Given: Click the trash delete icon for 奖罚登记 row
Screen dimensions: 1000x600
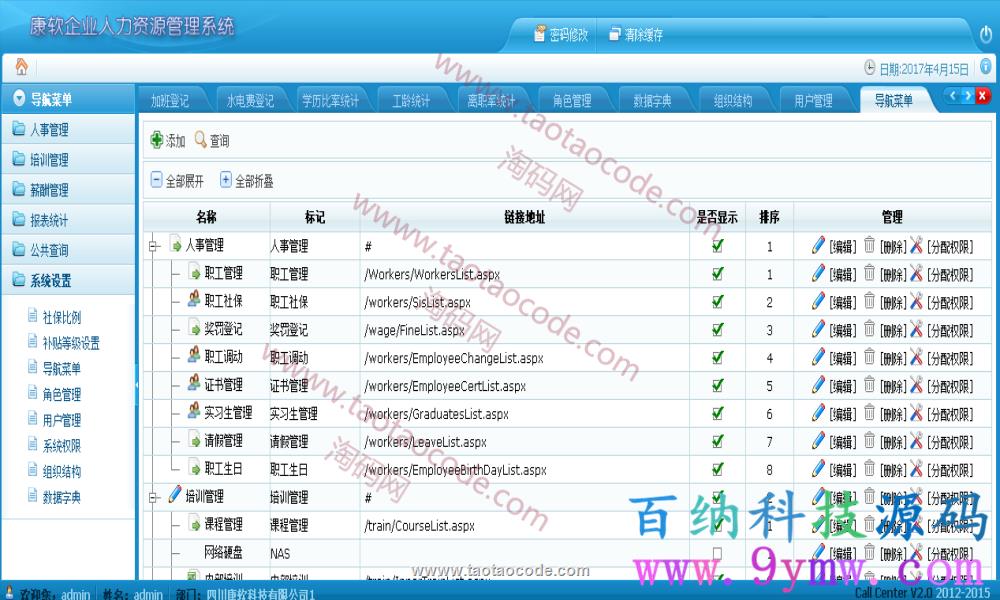Looking at the screenshot, I should 869,329.
